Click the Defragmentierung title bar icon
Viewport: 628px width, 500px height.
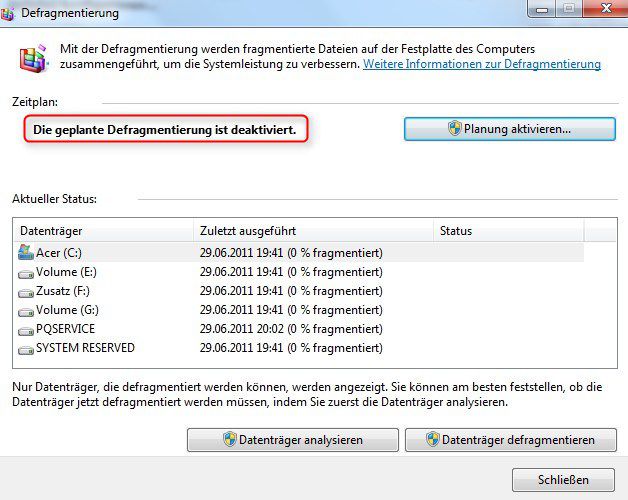click(7, 13)
